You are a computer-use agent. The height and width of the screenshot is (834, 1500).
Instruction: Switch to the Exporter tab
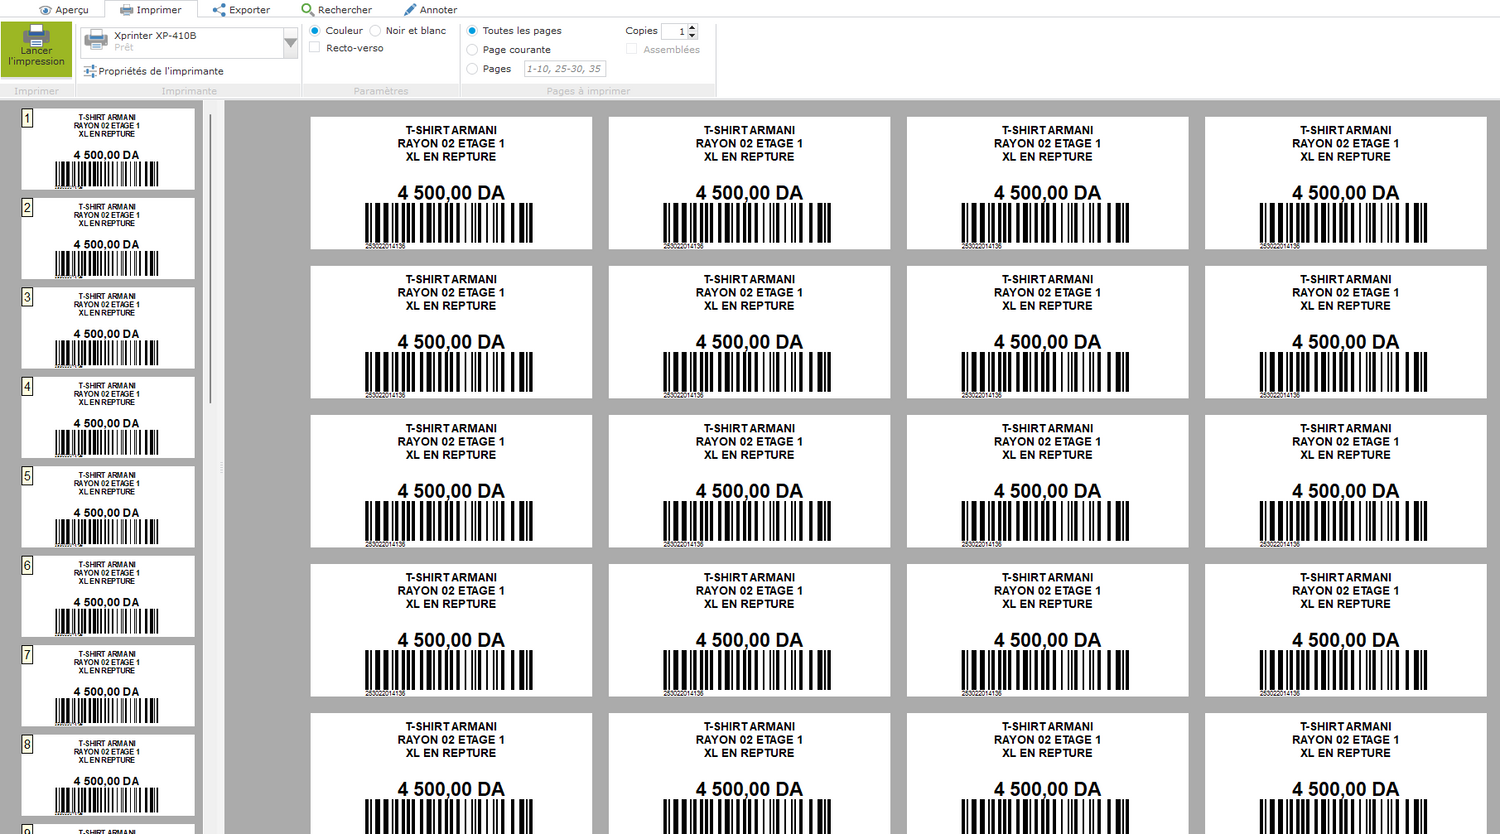[x=241, y=10]
